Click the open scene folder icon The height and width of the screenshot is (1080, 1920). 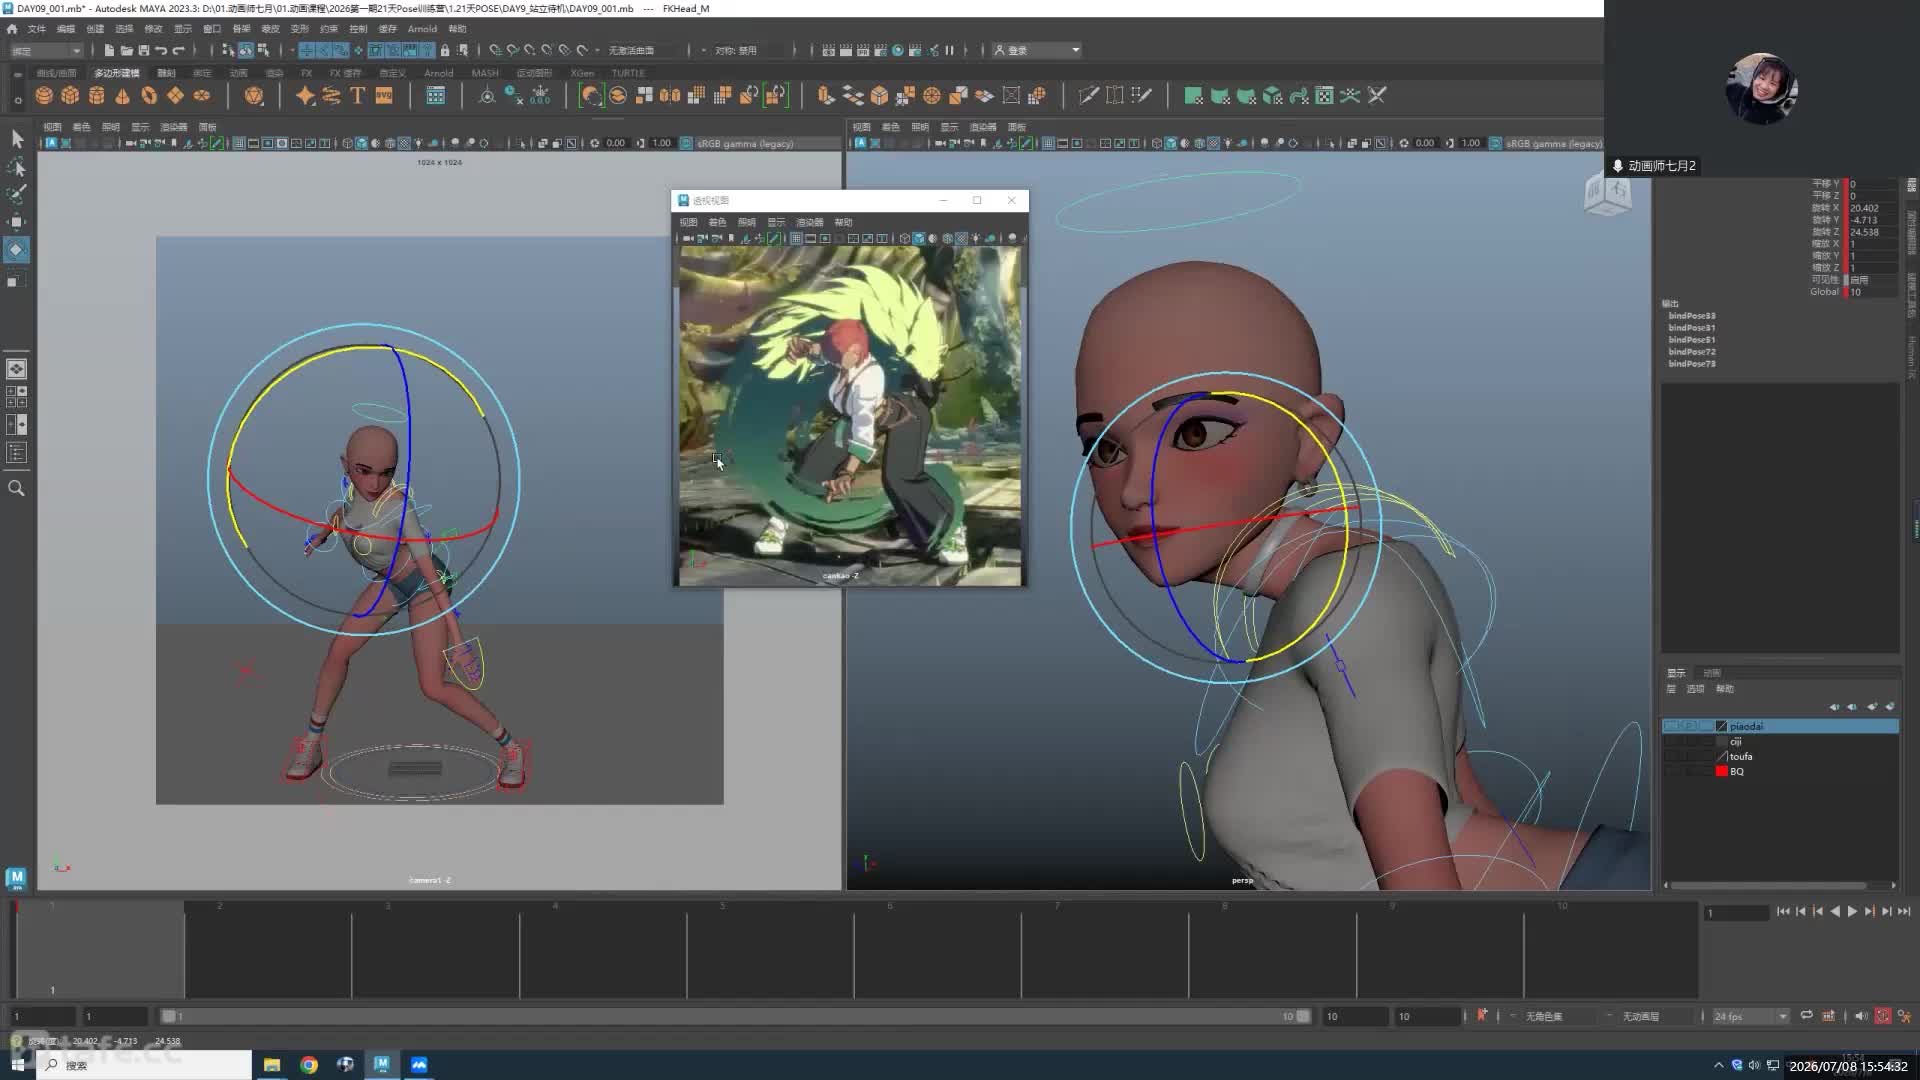click(126, 50)
